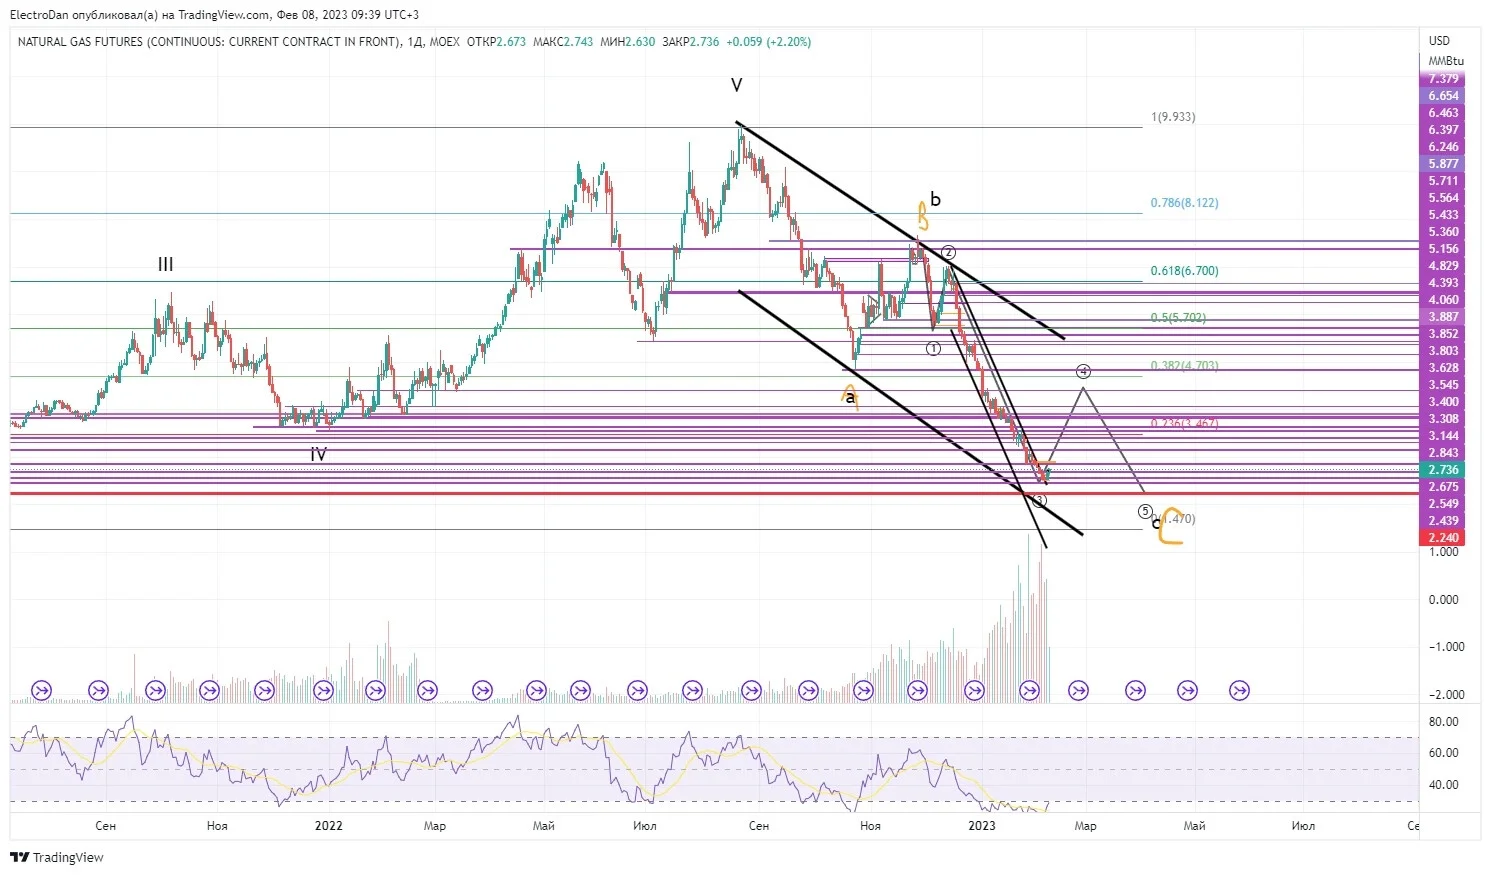Image resolution: width=1491 pixels, height=875 pixels.
Task: Click the current price label 2.736
Action: coord(1443,470)
